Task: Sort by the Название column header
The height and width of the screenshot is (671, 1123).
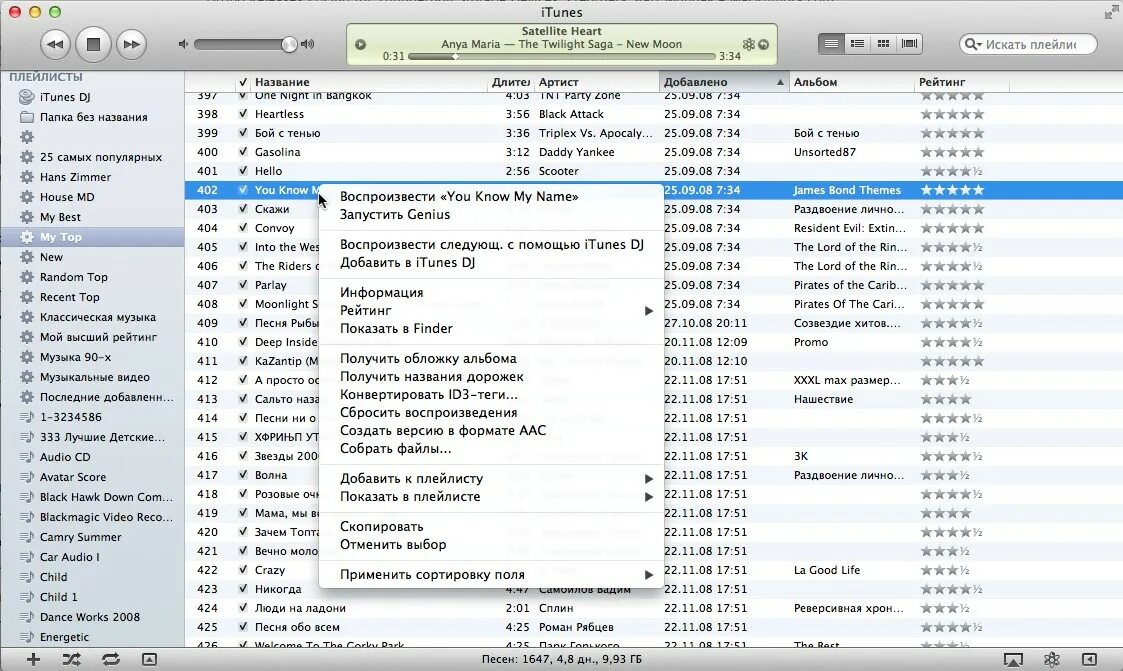Action: pos(368,82)
